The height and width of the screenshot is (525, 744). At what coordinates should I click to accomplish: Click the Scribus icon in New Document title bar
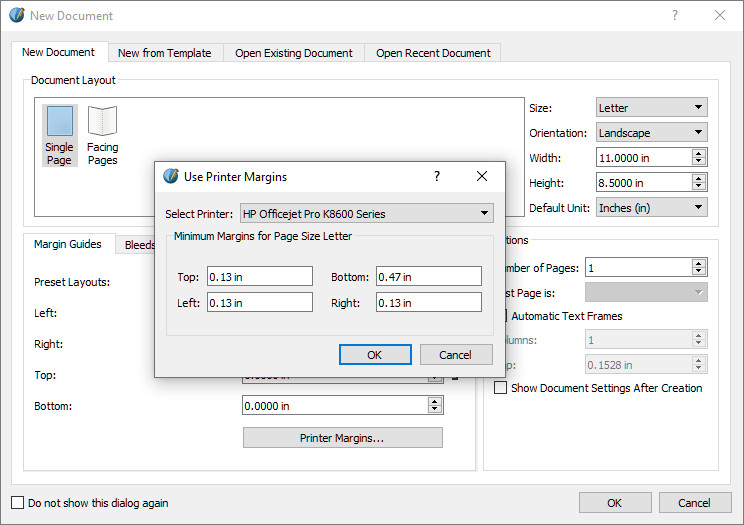coord(16,16)
